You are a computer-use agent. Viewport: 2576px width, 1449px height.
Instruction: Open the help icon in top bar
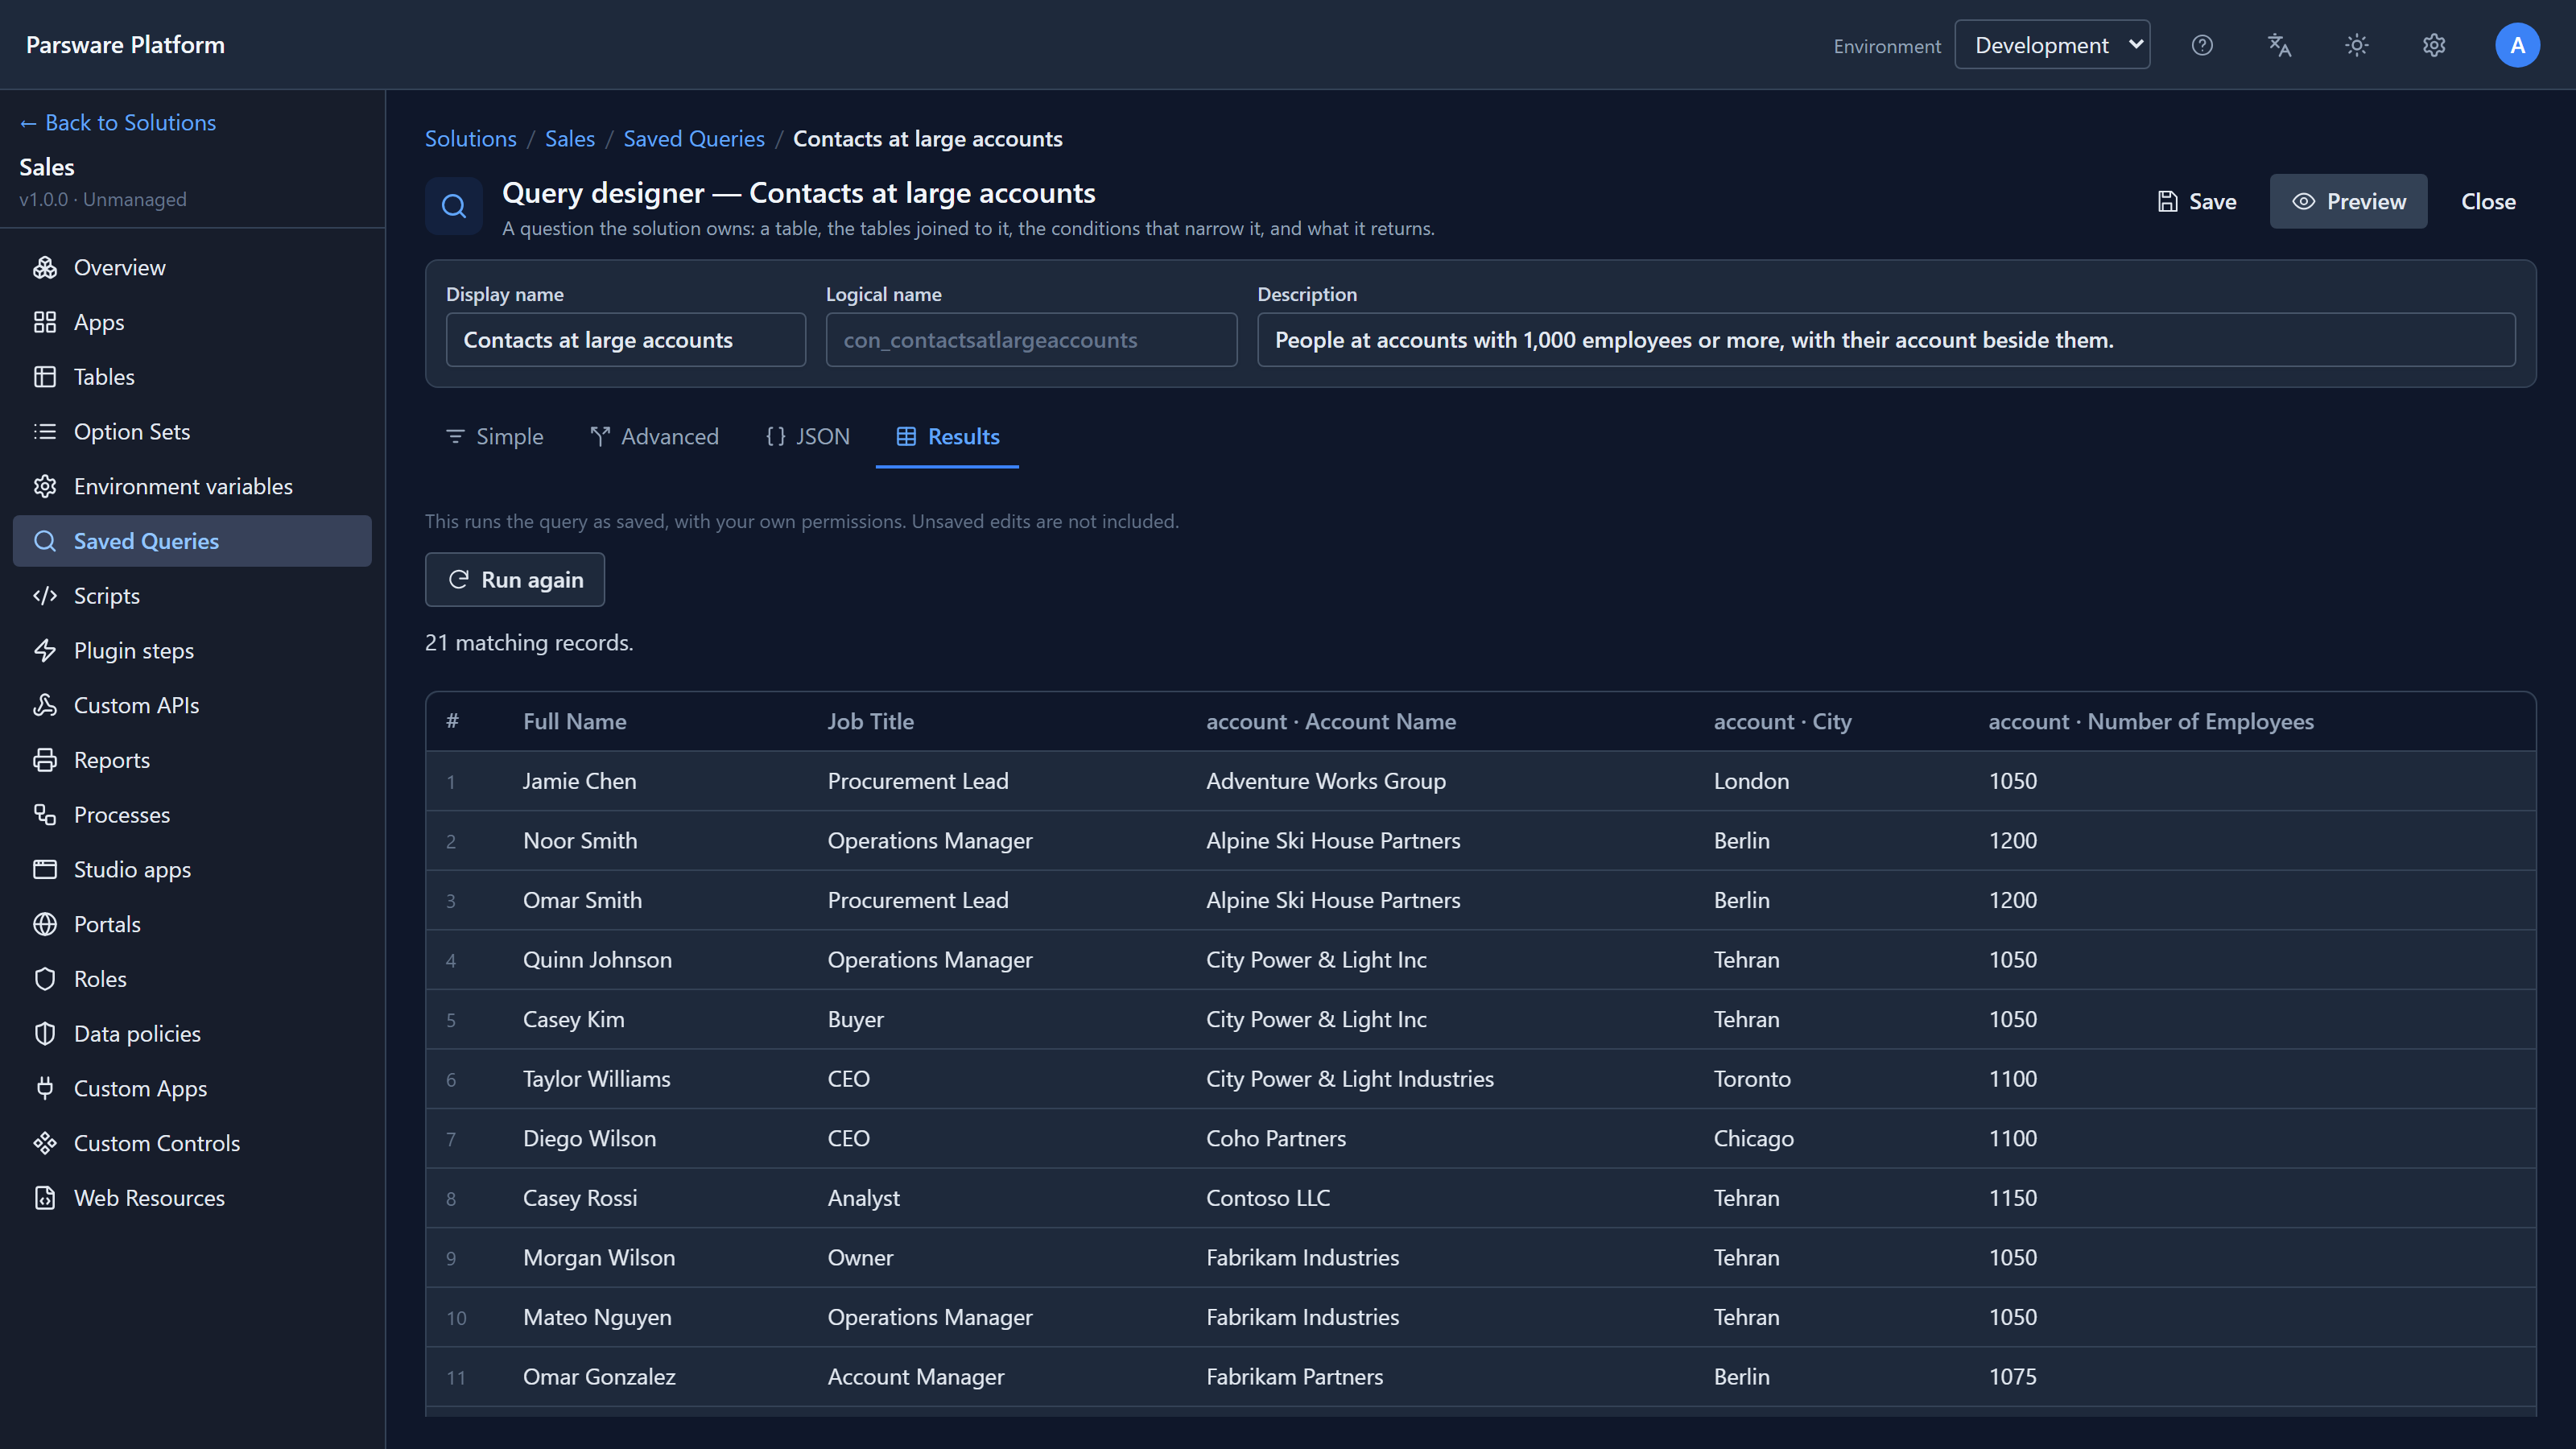coord(2202,45)
